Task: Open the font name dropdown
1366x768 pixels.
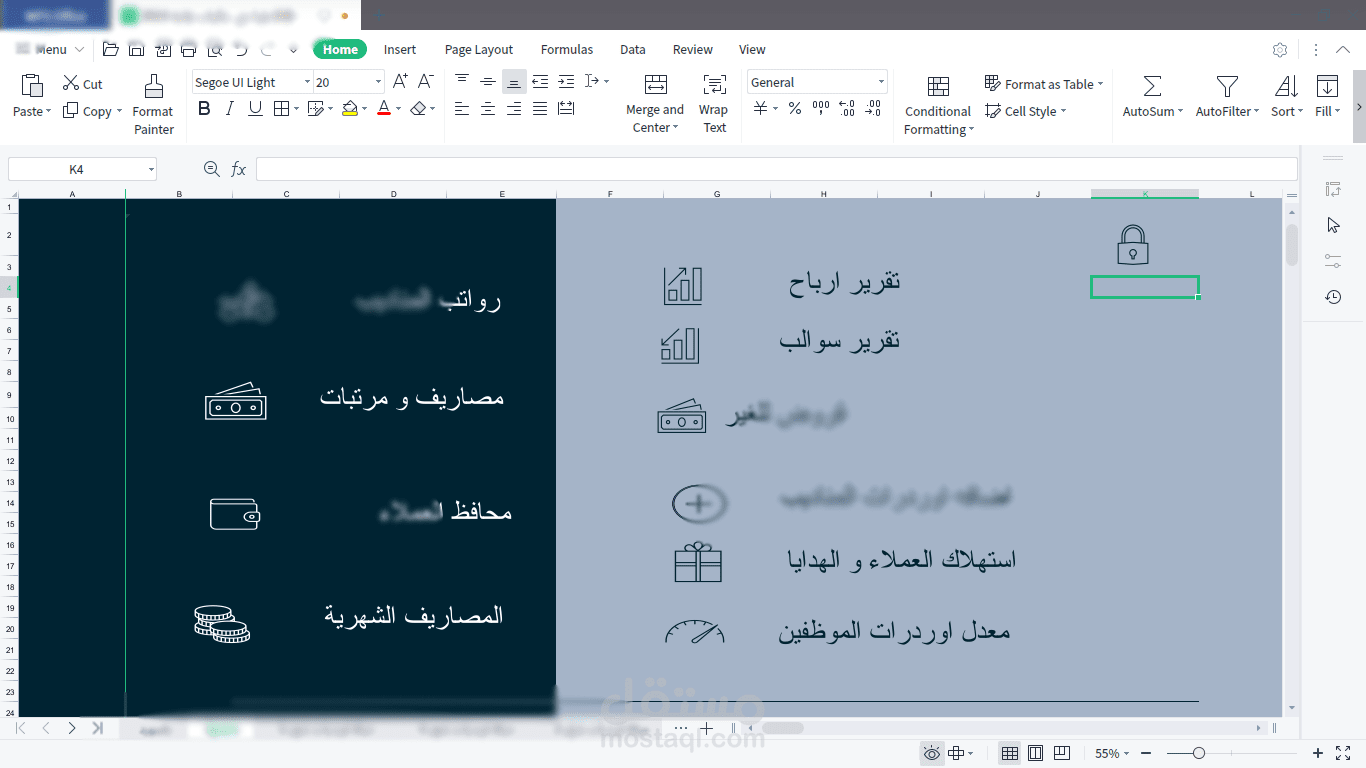Action: [306, 83]
